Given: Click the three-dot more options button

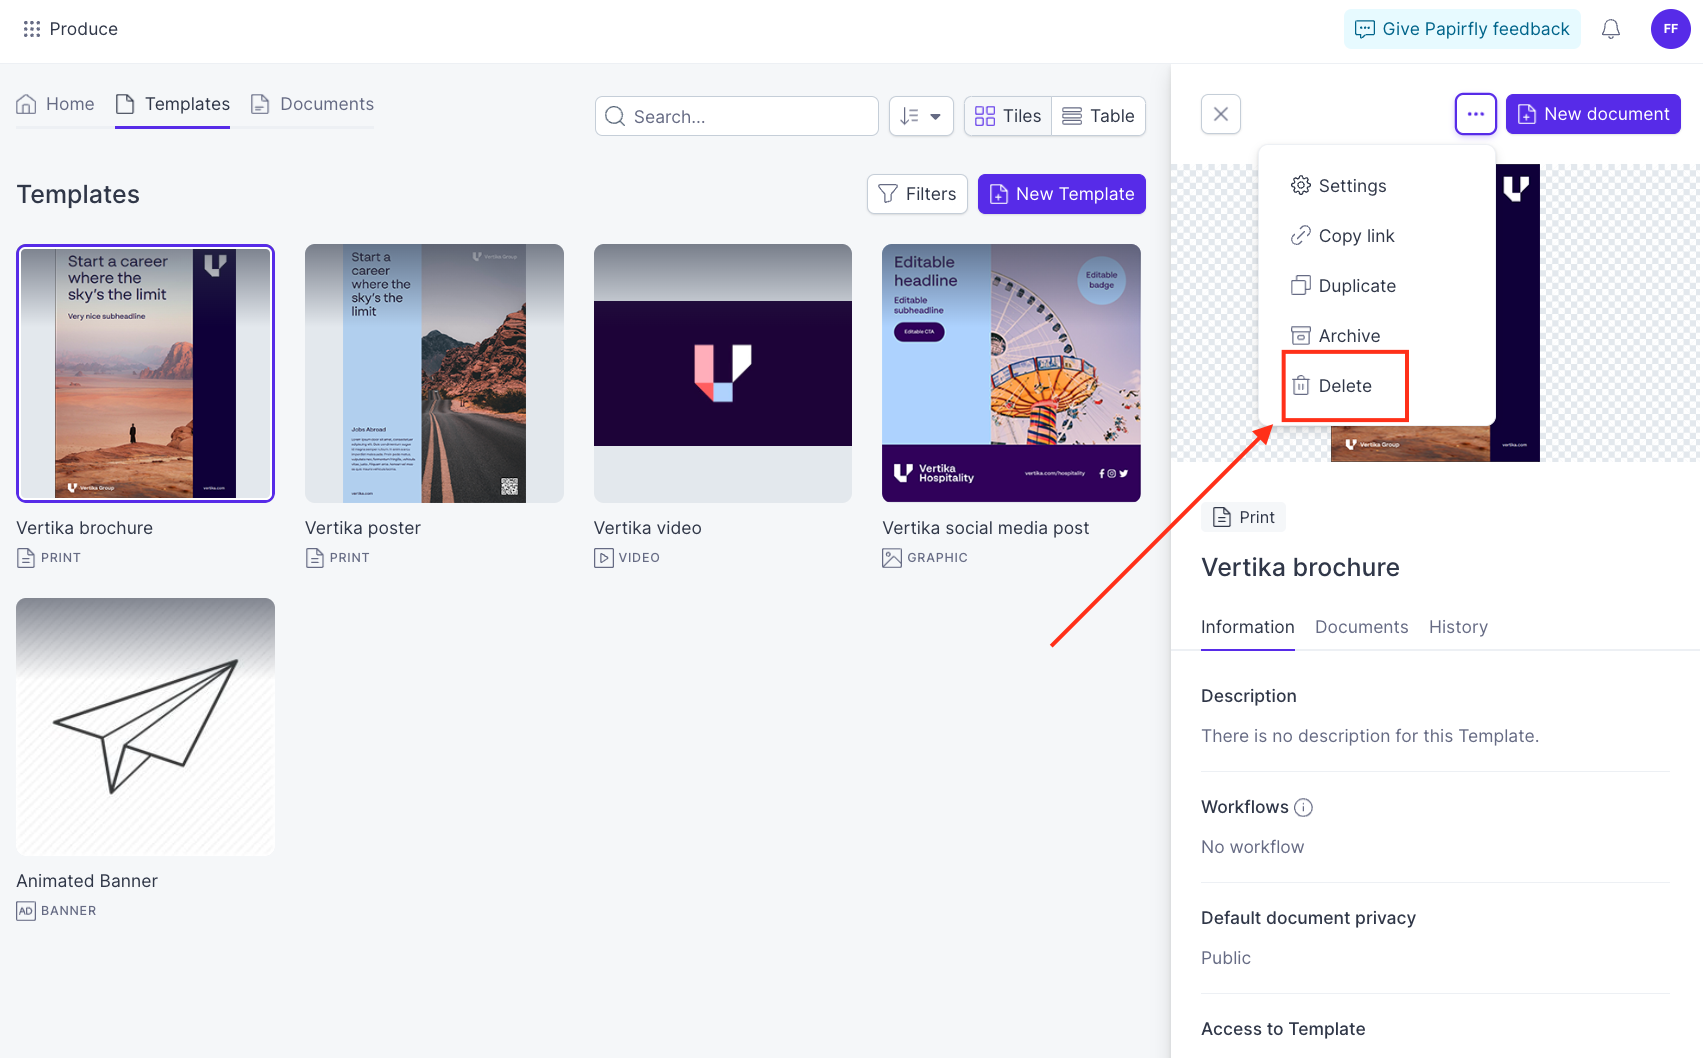Looking at the screenshot, I should point(1475,114).
